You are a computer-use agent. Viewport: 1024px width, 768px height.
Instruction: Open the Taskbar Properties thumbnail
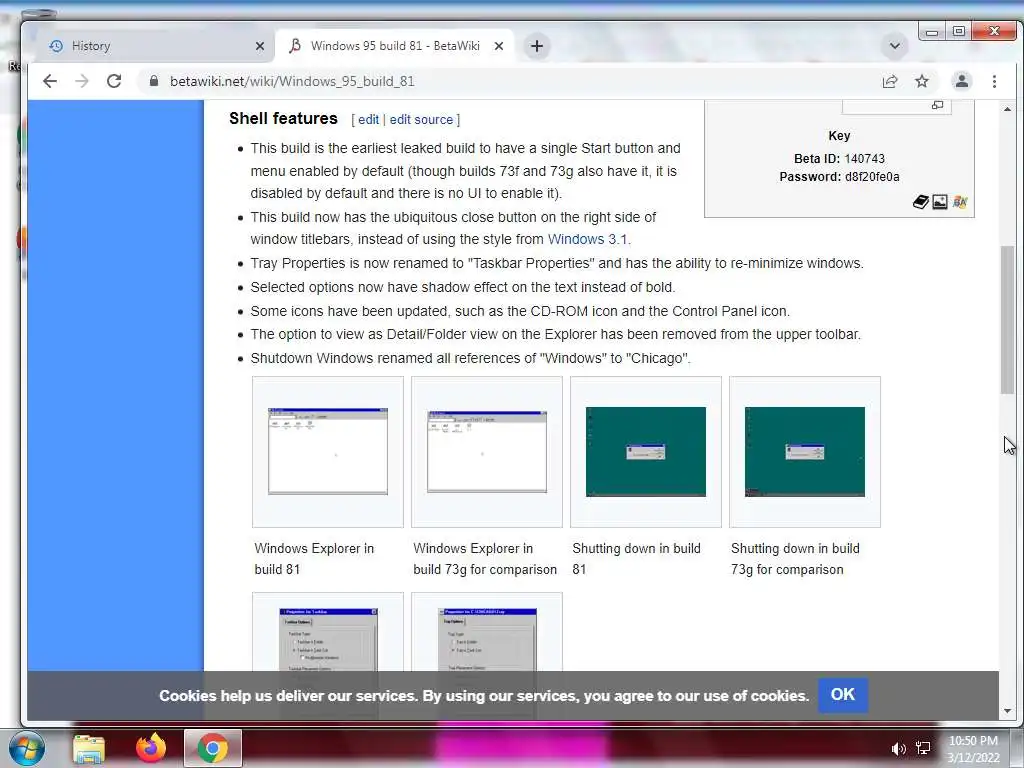pyautogui.click(x=328, y=639)
